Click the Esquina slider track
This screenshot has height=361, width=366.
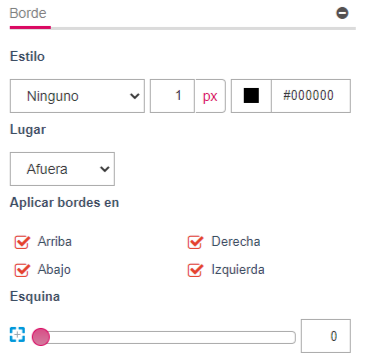coord(164,337)
